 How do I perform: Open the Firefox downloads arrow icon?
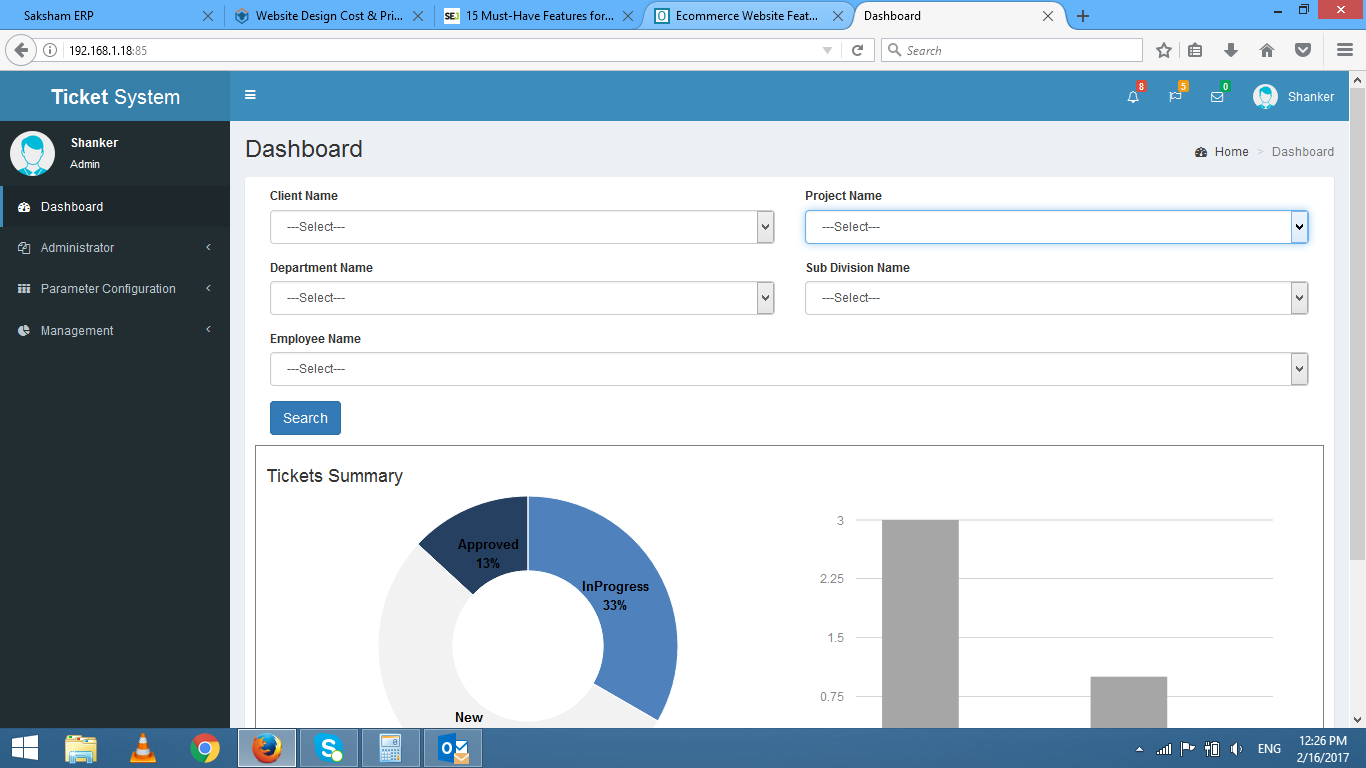1231,50
